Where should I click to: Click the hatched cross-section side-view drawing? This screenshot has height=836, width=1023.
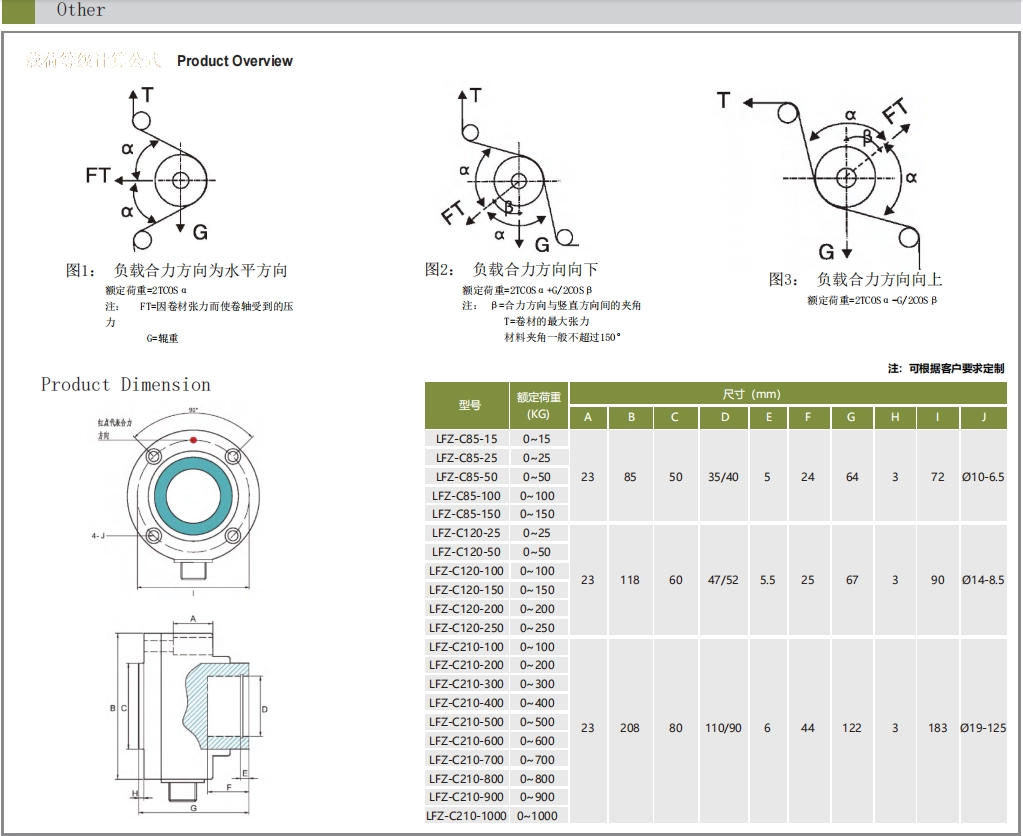192,708
